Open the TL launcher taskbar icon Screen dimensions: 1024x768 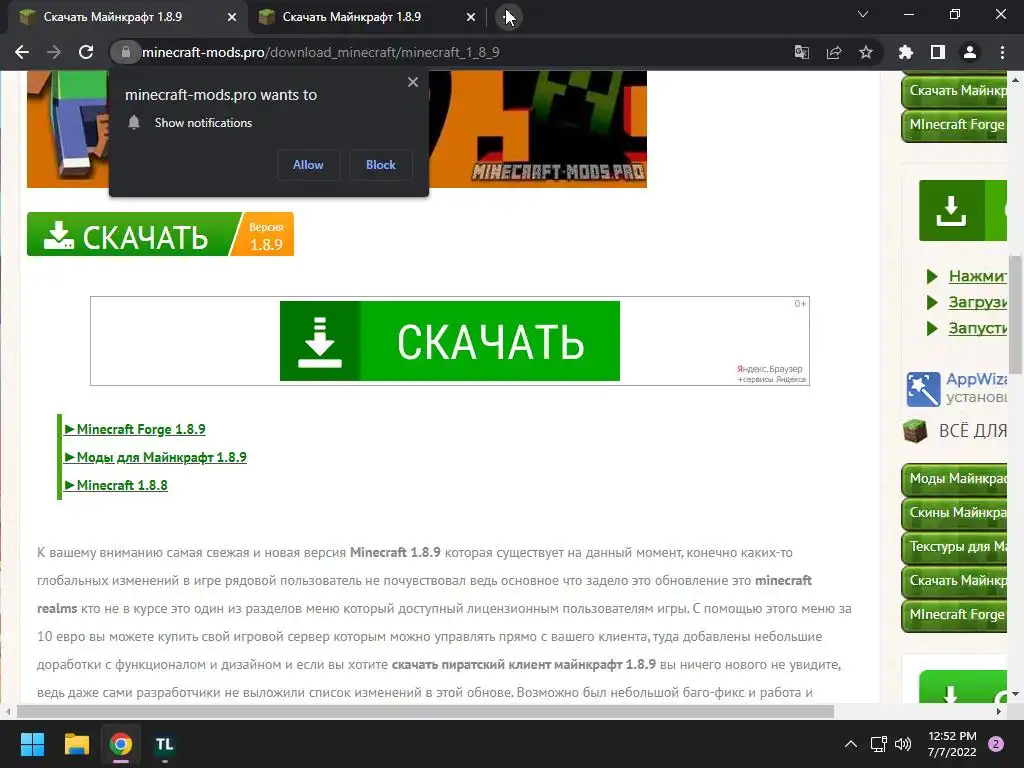coord(165,744)
